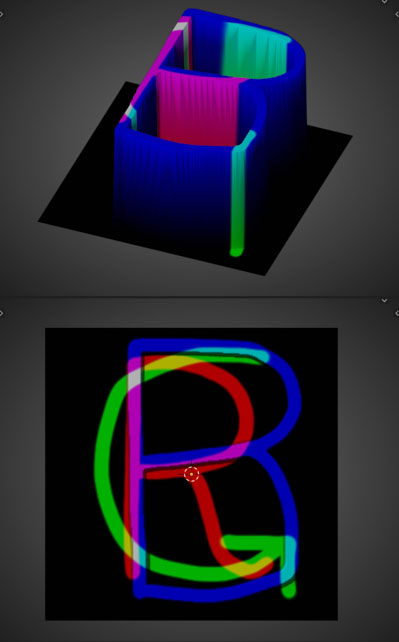Click the divider between the two viewports
Image resolution: width=399 pixels, height=642 pixels.
(x=199, y=296)
